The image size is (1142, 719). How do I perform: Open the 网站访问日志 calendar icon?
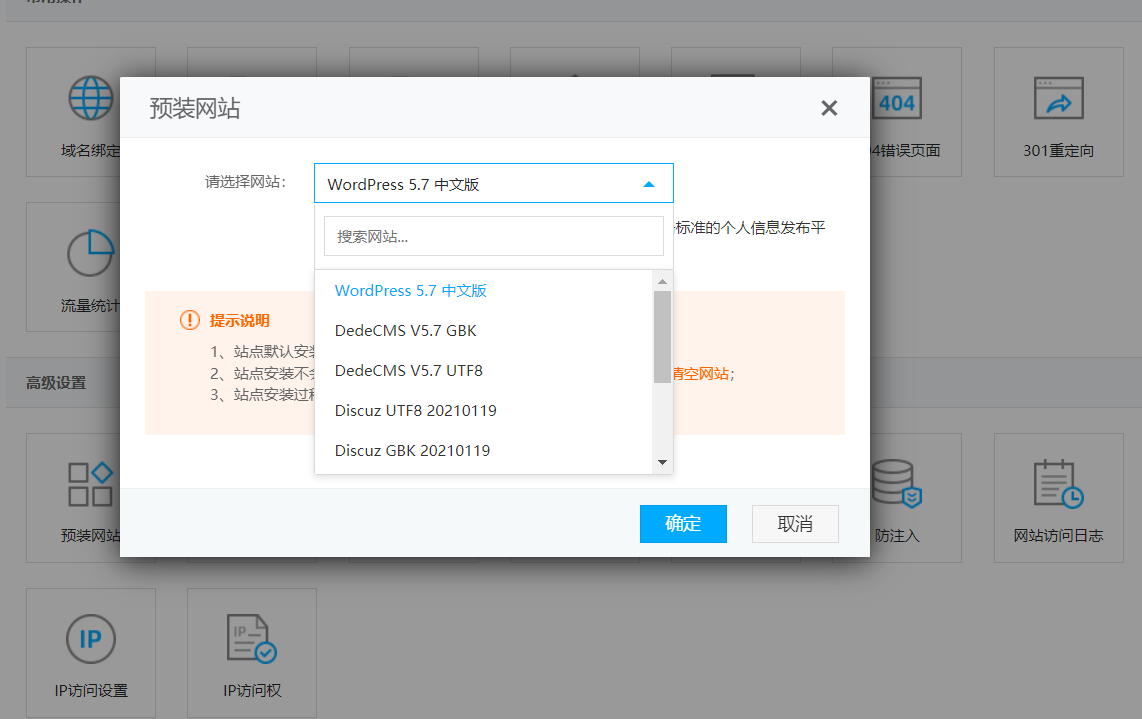[1058, 483]
